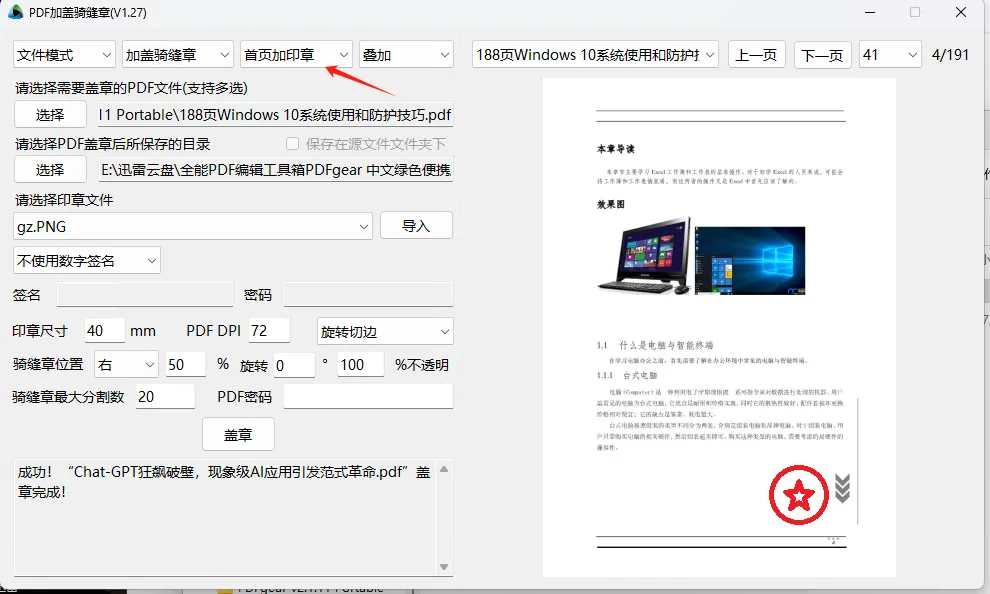Screen dimensions: 990x594
Task: Click the 盖章 button to apply stamp
Action: [x=239, y=434]
